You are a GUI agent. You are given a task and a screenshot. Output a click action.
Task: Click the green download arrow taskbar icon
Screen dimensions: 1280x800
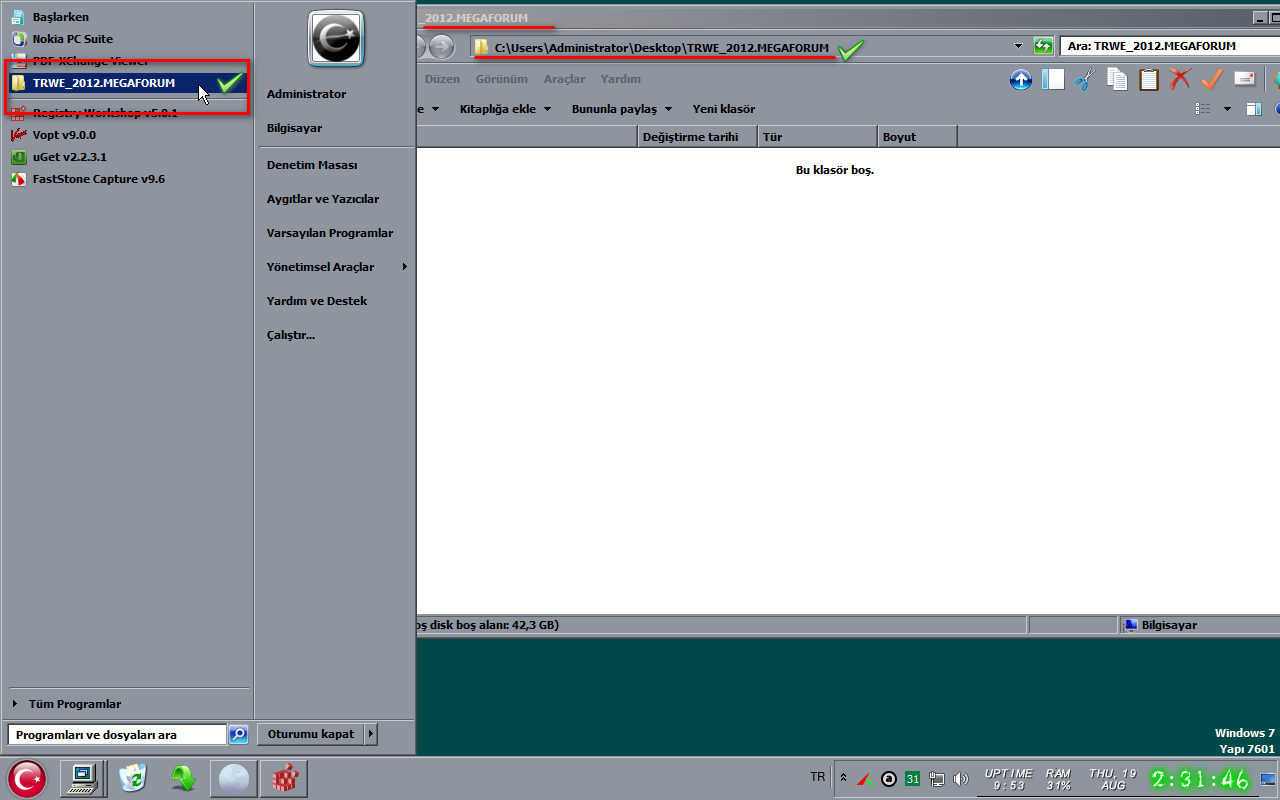click(x=183, y=778)
